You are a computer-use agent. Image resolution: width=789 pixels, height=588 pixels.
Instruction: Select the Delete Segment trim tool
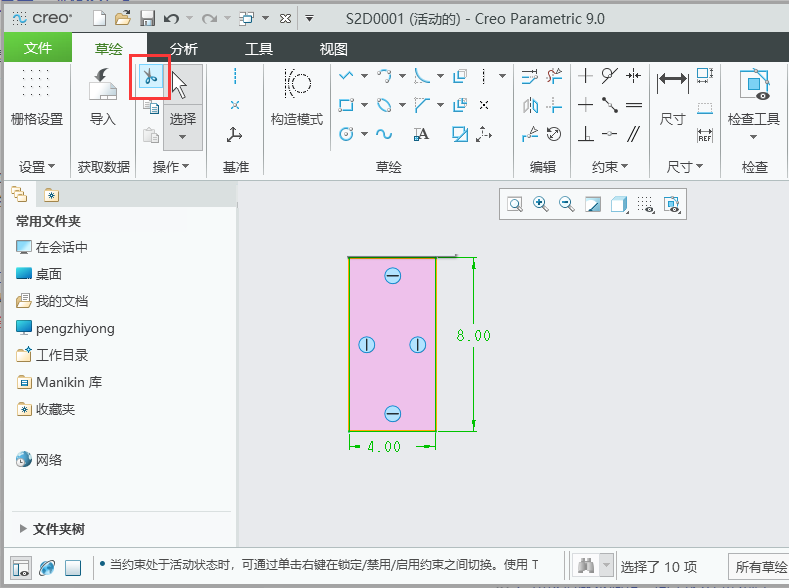[554, 76]
